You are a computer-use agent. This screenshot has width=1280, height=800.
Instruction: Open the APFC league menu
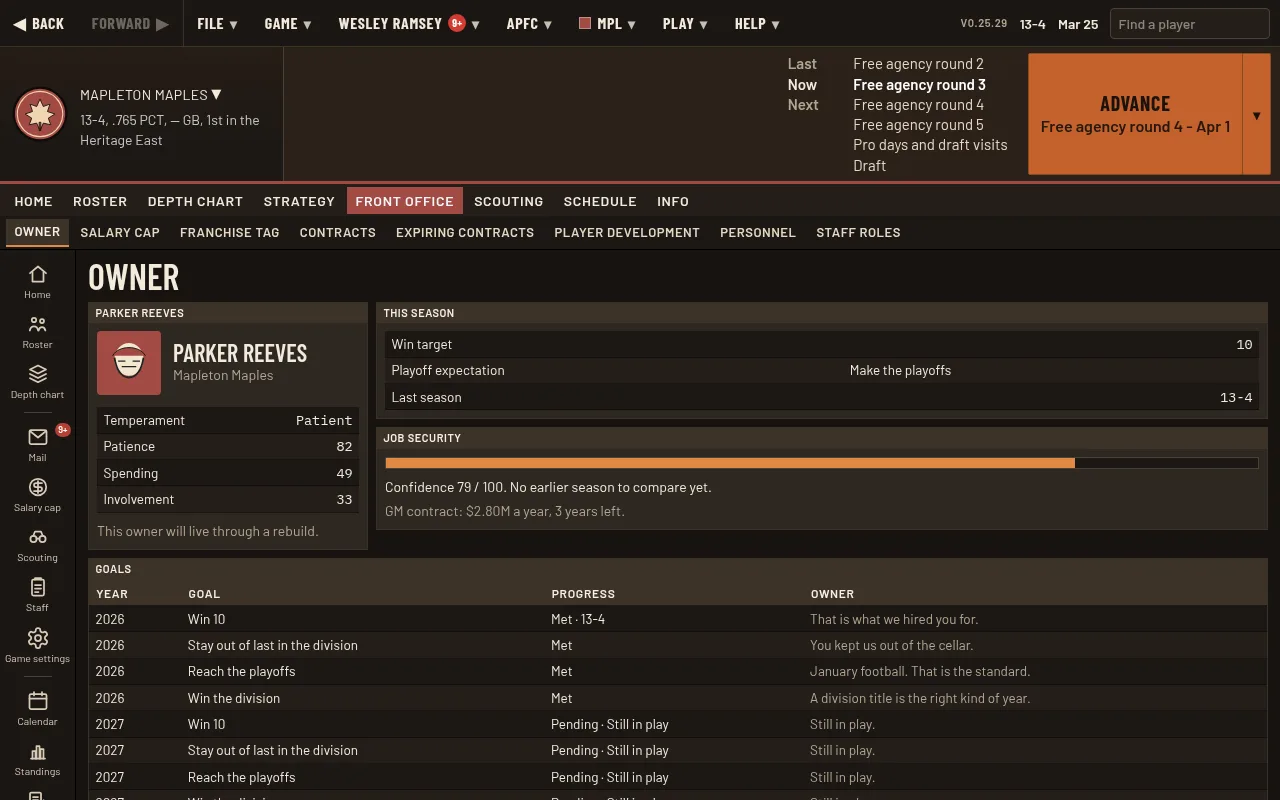(530, 24)
